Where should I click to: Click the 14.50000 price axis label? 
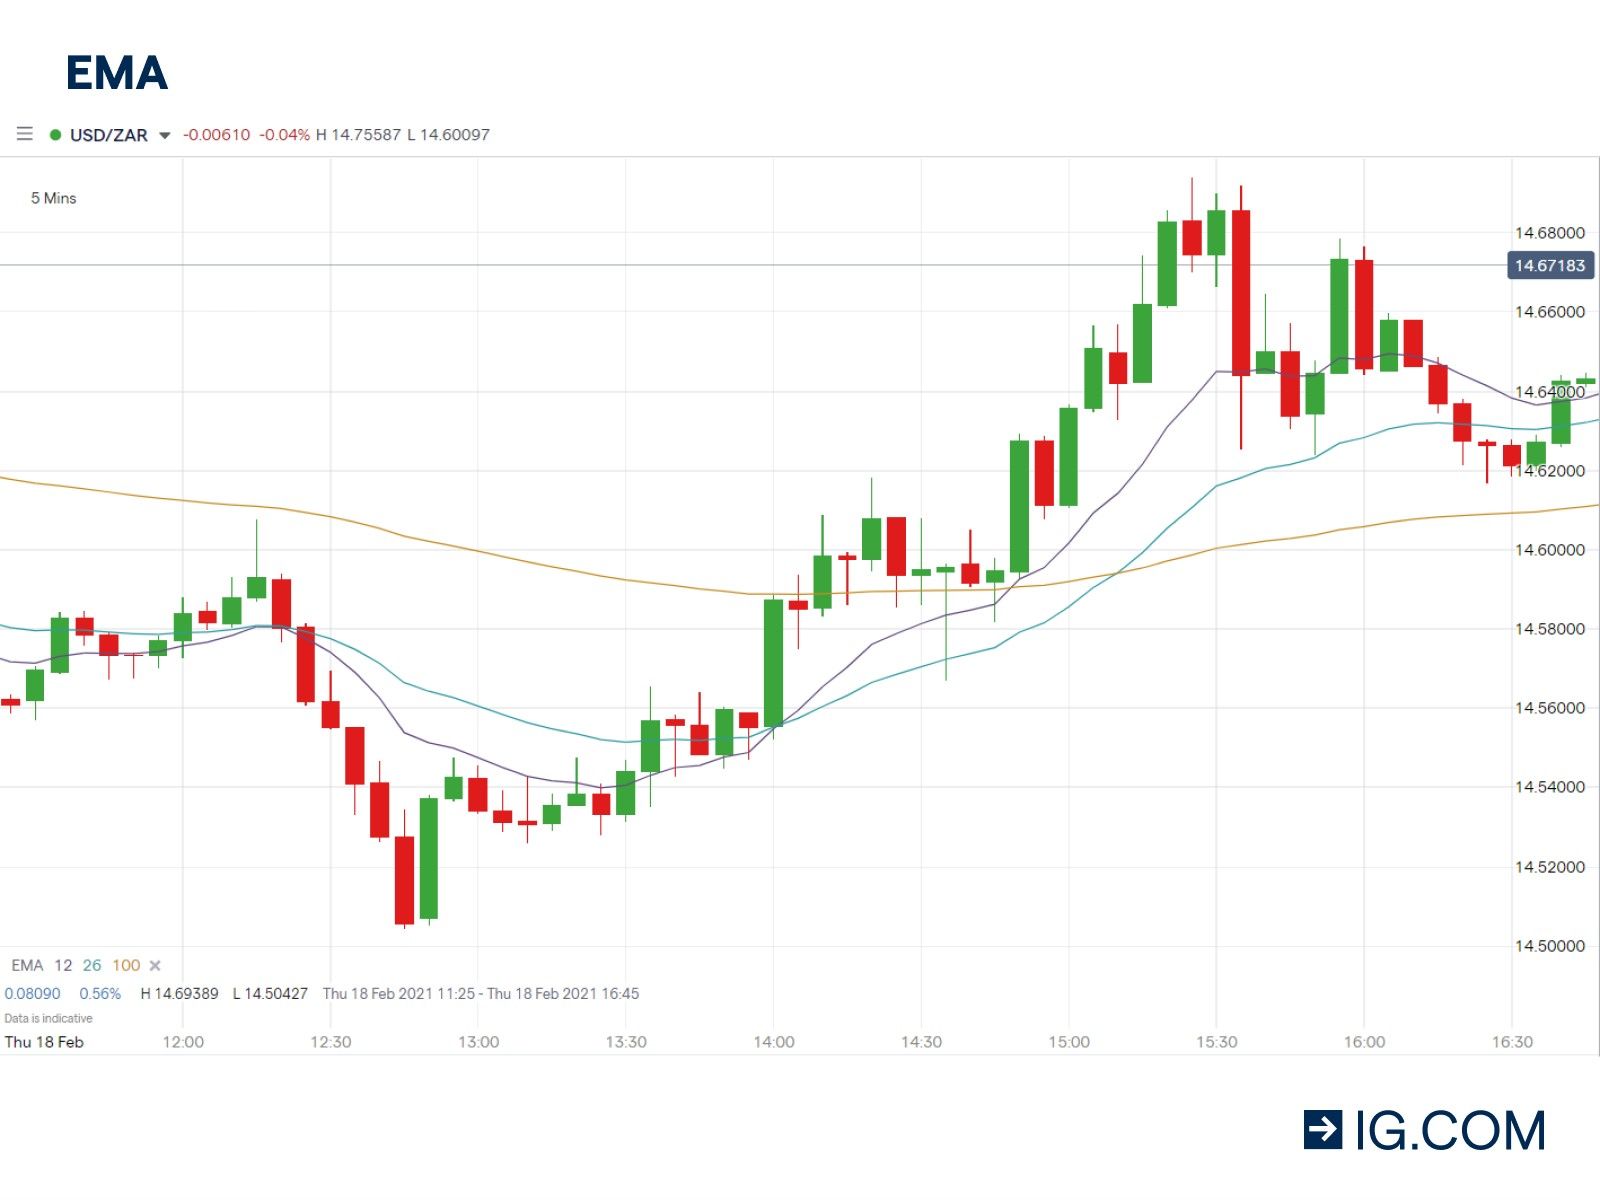click(x=1549, y=946)
